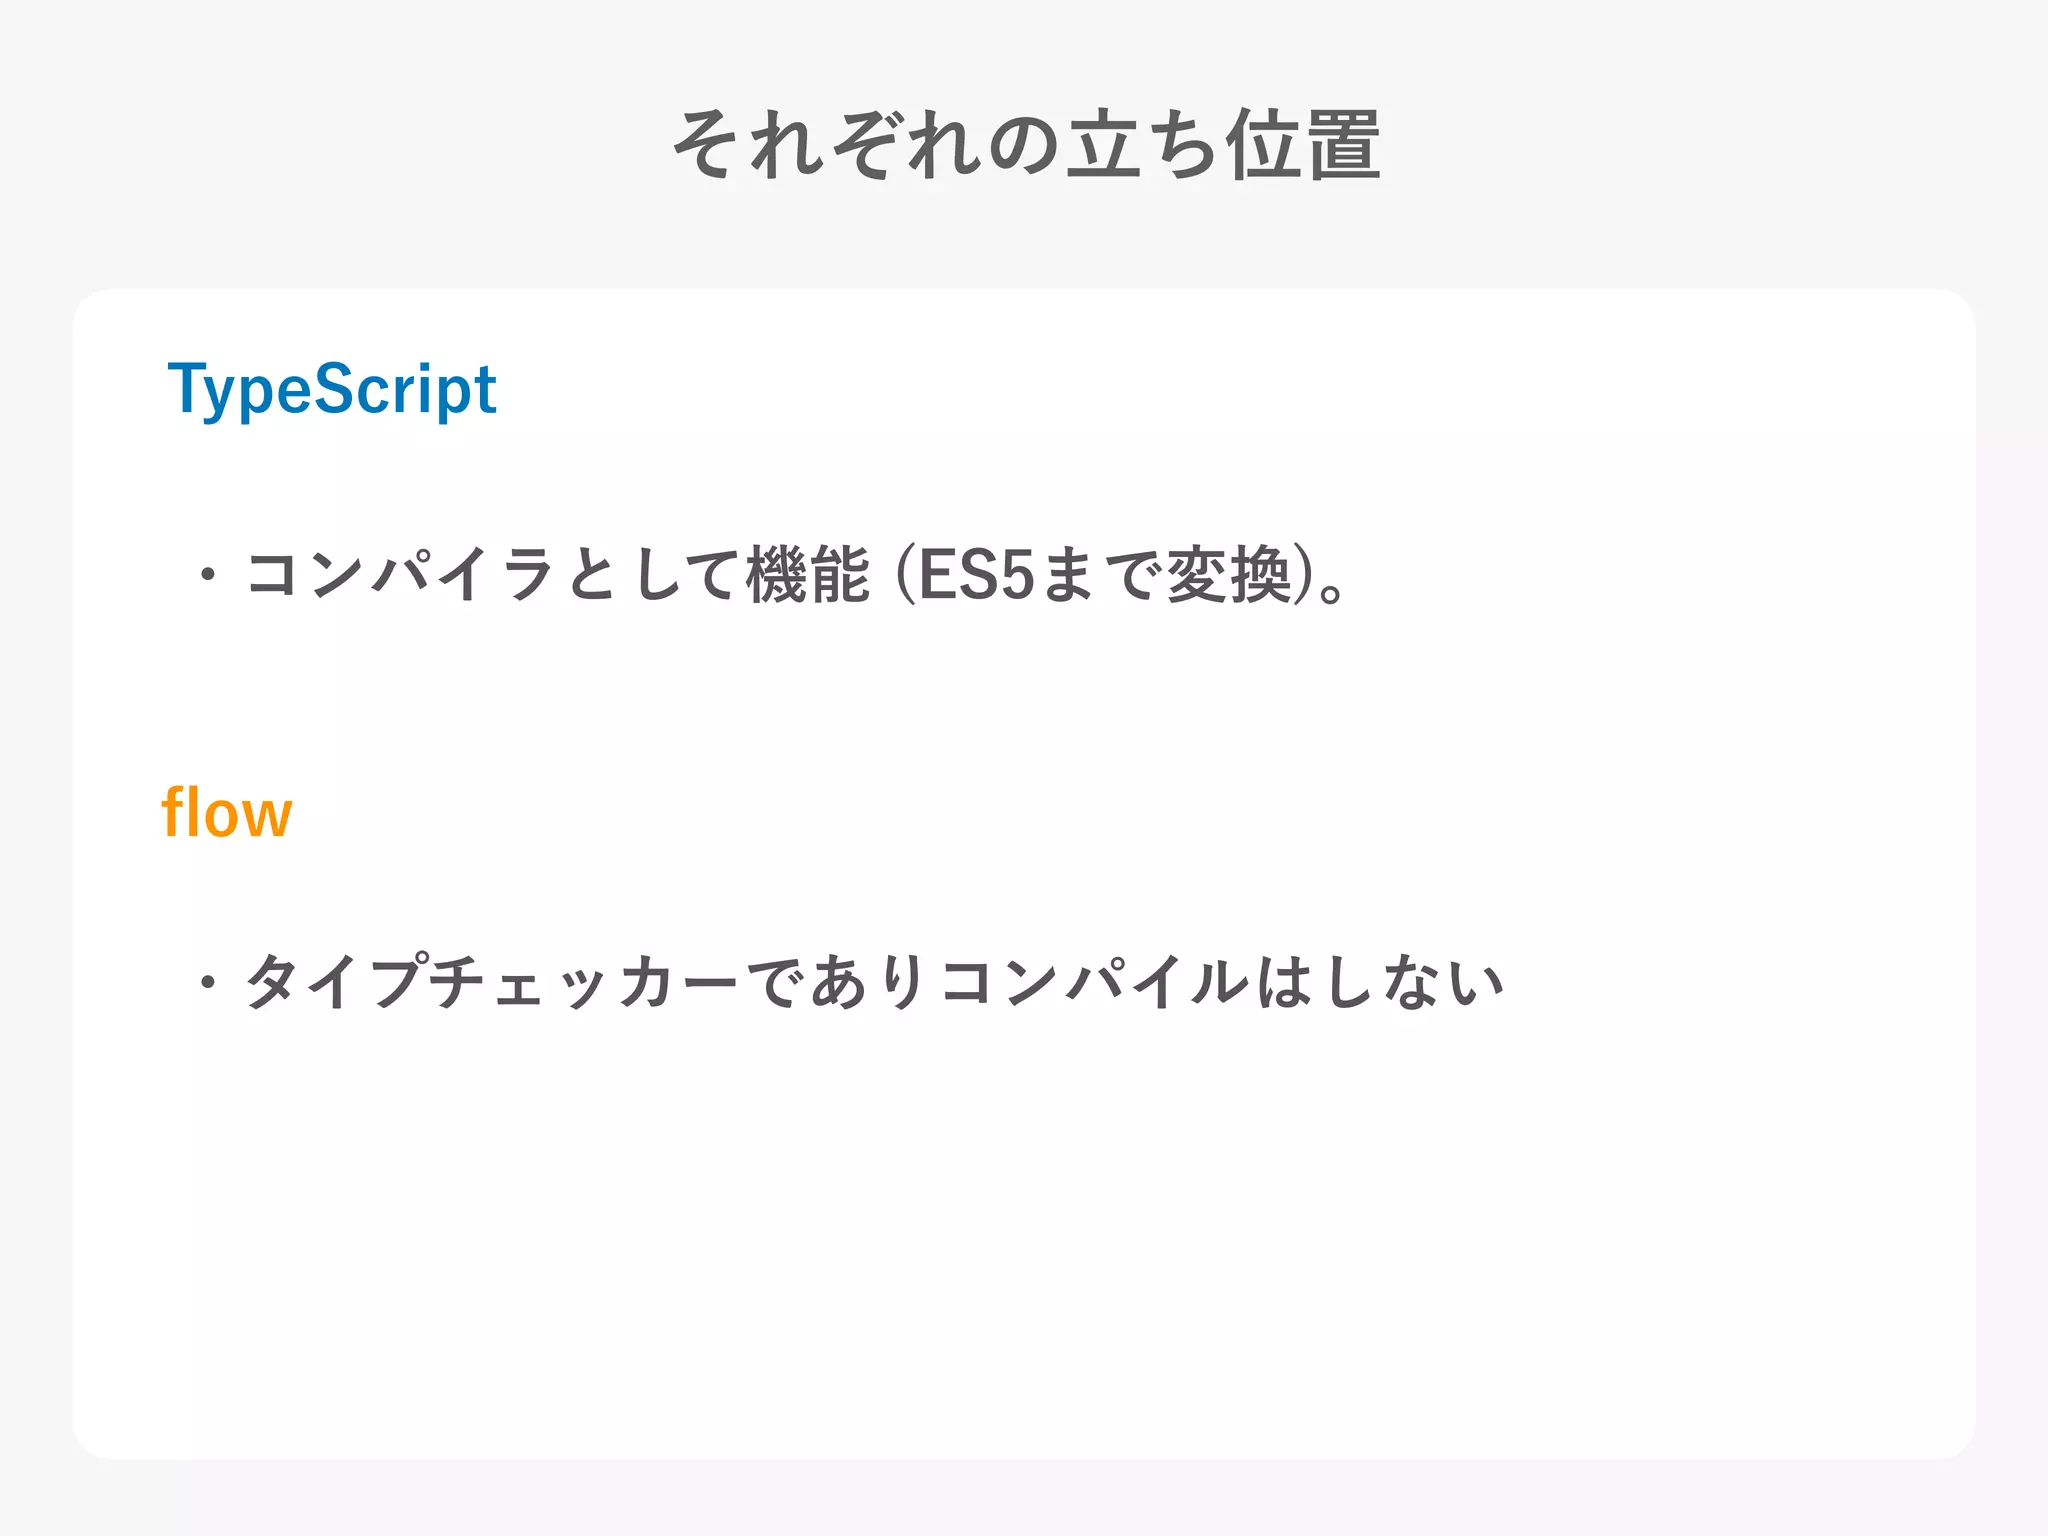Click the word コンパイル in flow bullet

1095,982
